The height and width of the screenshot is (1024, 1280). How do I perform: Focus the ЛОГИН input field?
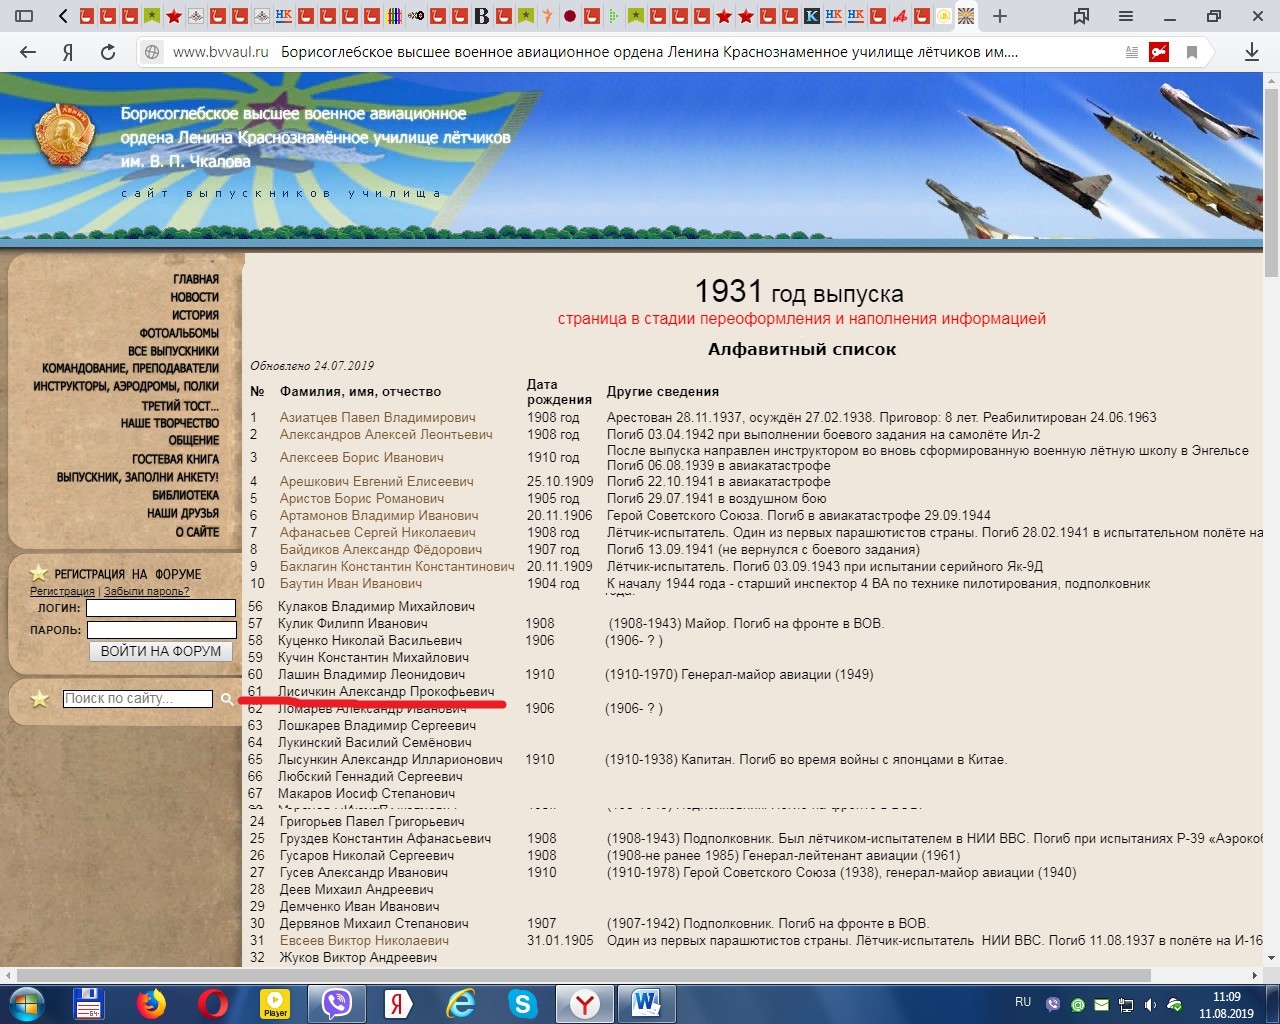[161, 608]
